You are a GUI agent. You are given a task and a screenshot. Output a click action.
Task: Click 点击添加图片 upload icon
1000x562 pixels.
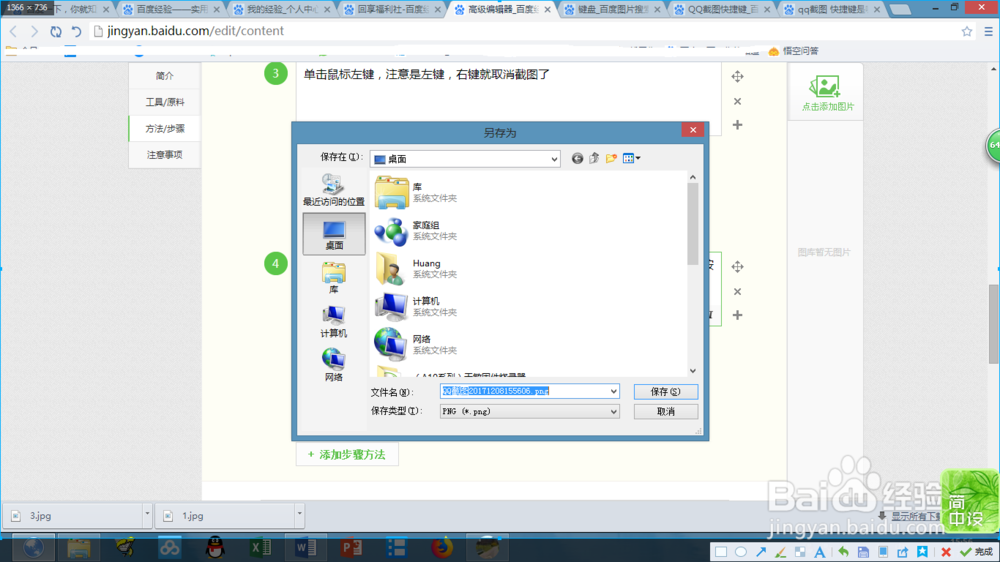tap(826, 93)
